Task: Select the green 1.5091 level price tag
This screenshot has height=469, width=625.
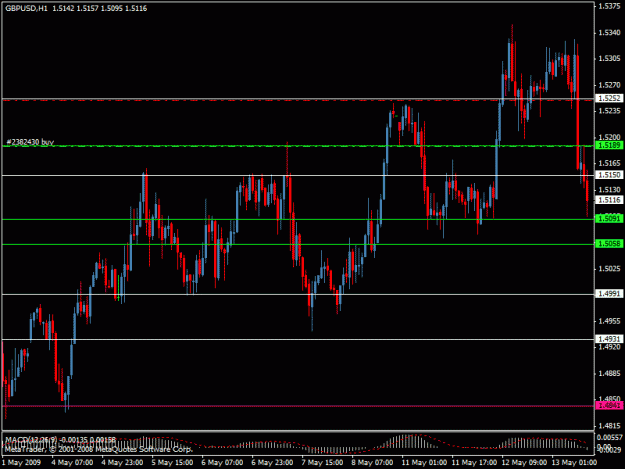Action: pos(609,218)
